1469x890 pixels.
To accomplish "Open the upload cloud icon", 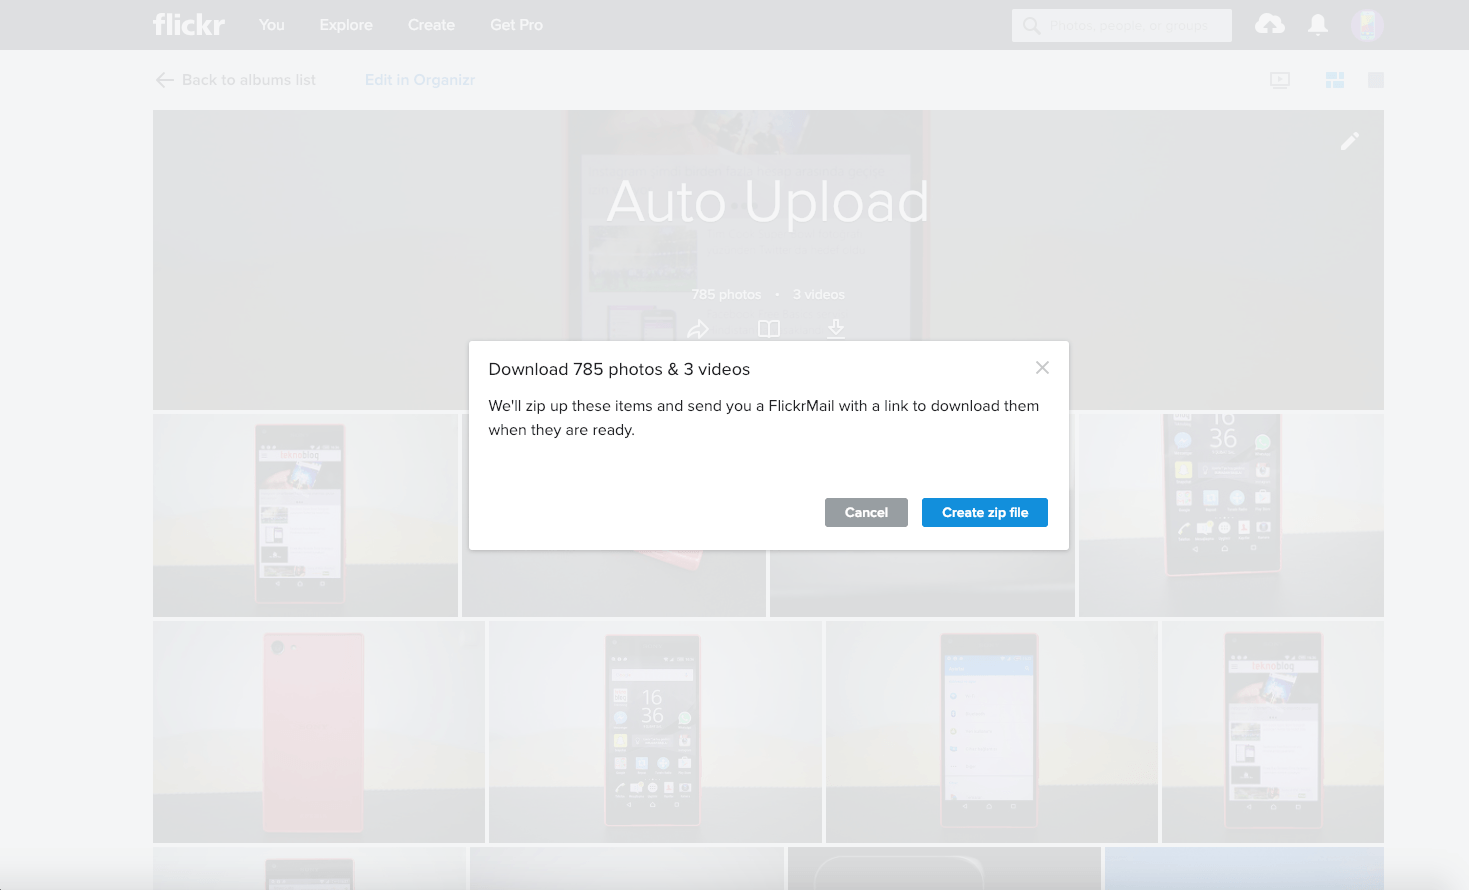I will [1269, 25].
